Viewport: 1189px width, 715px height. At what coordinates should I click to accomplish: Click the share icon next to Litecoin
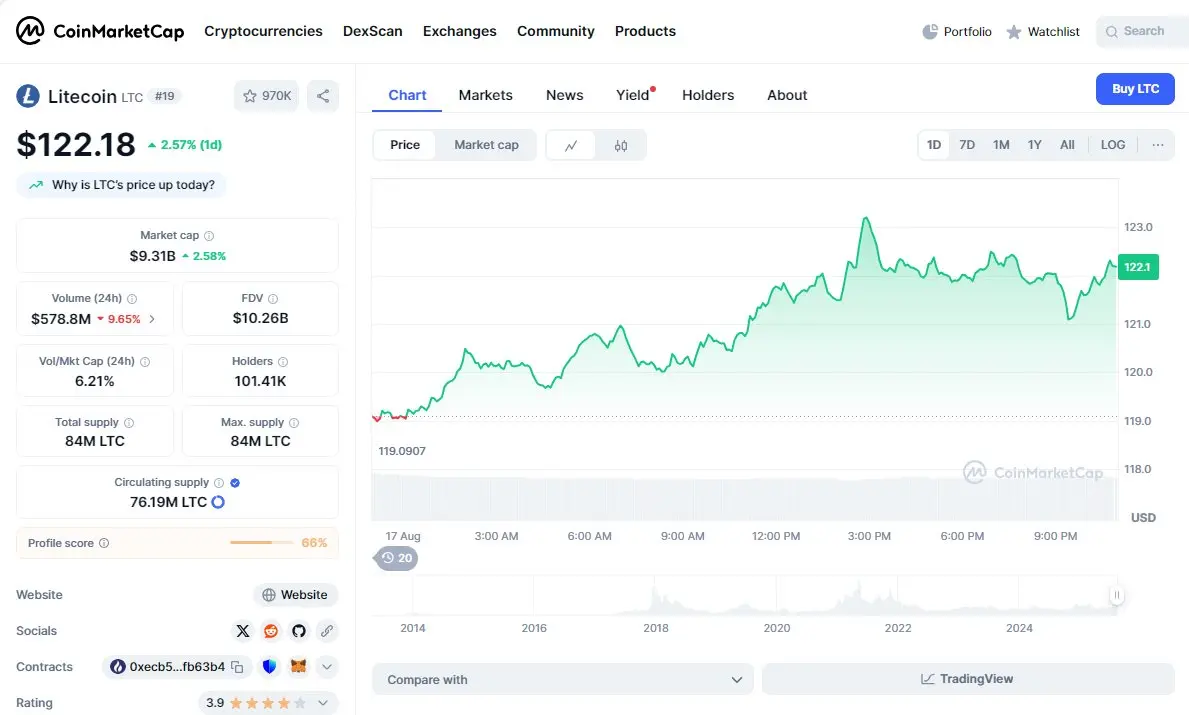pyautogui.click(x=323, y=96)
